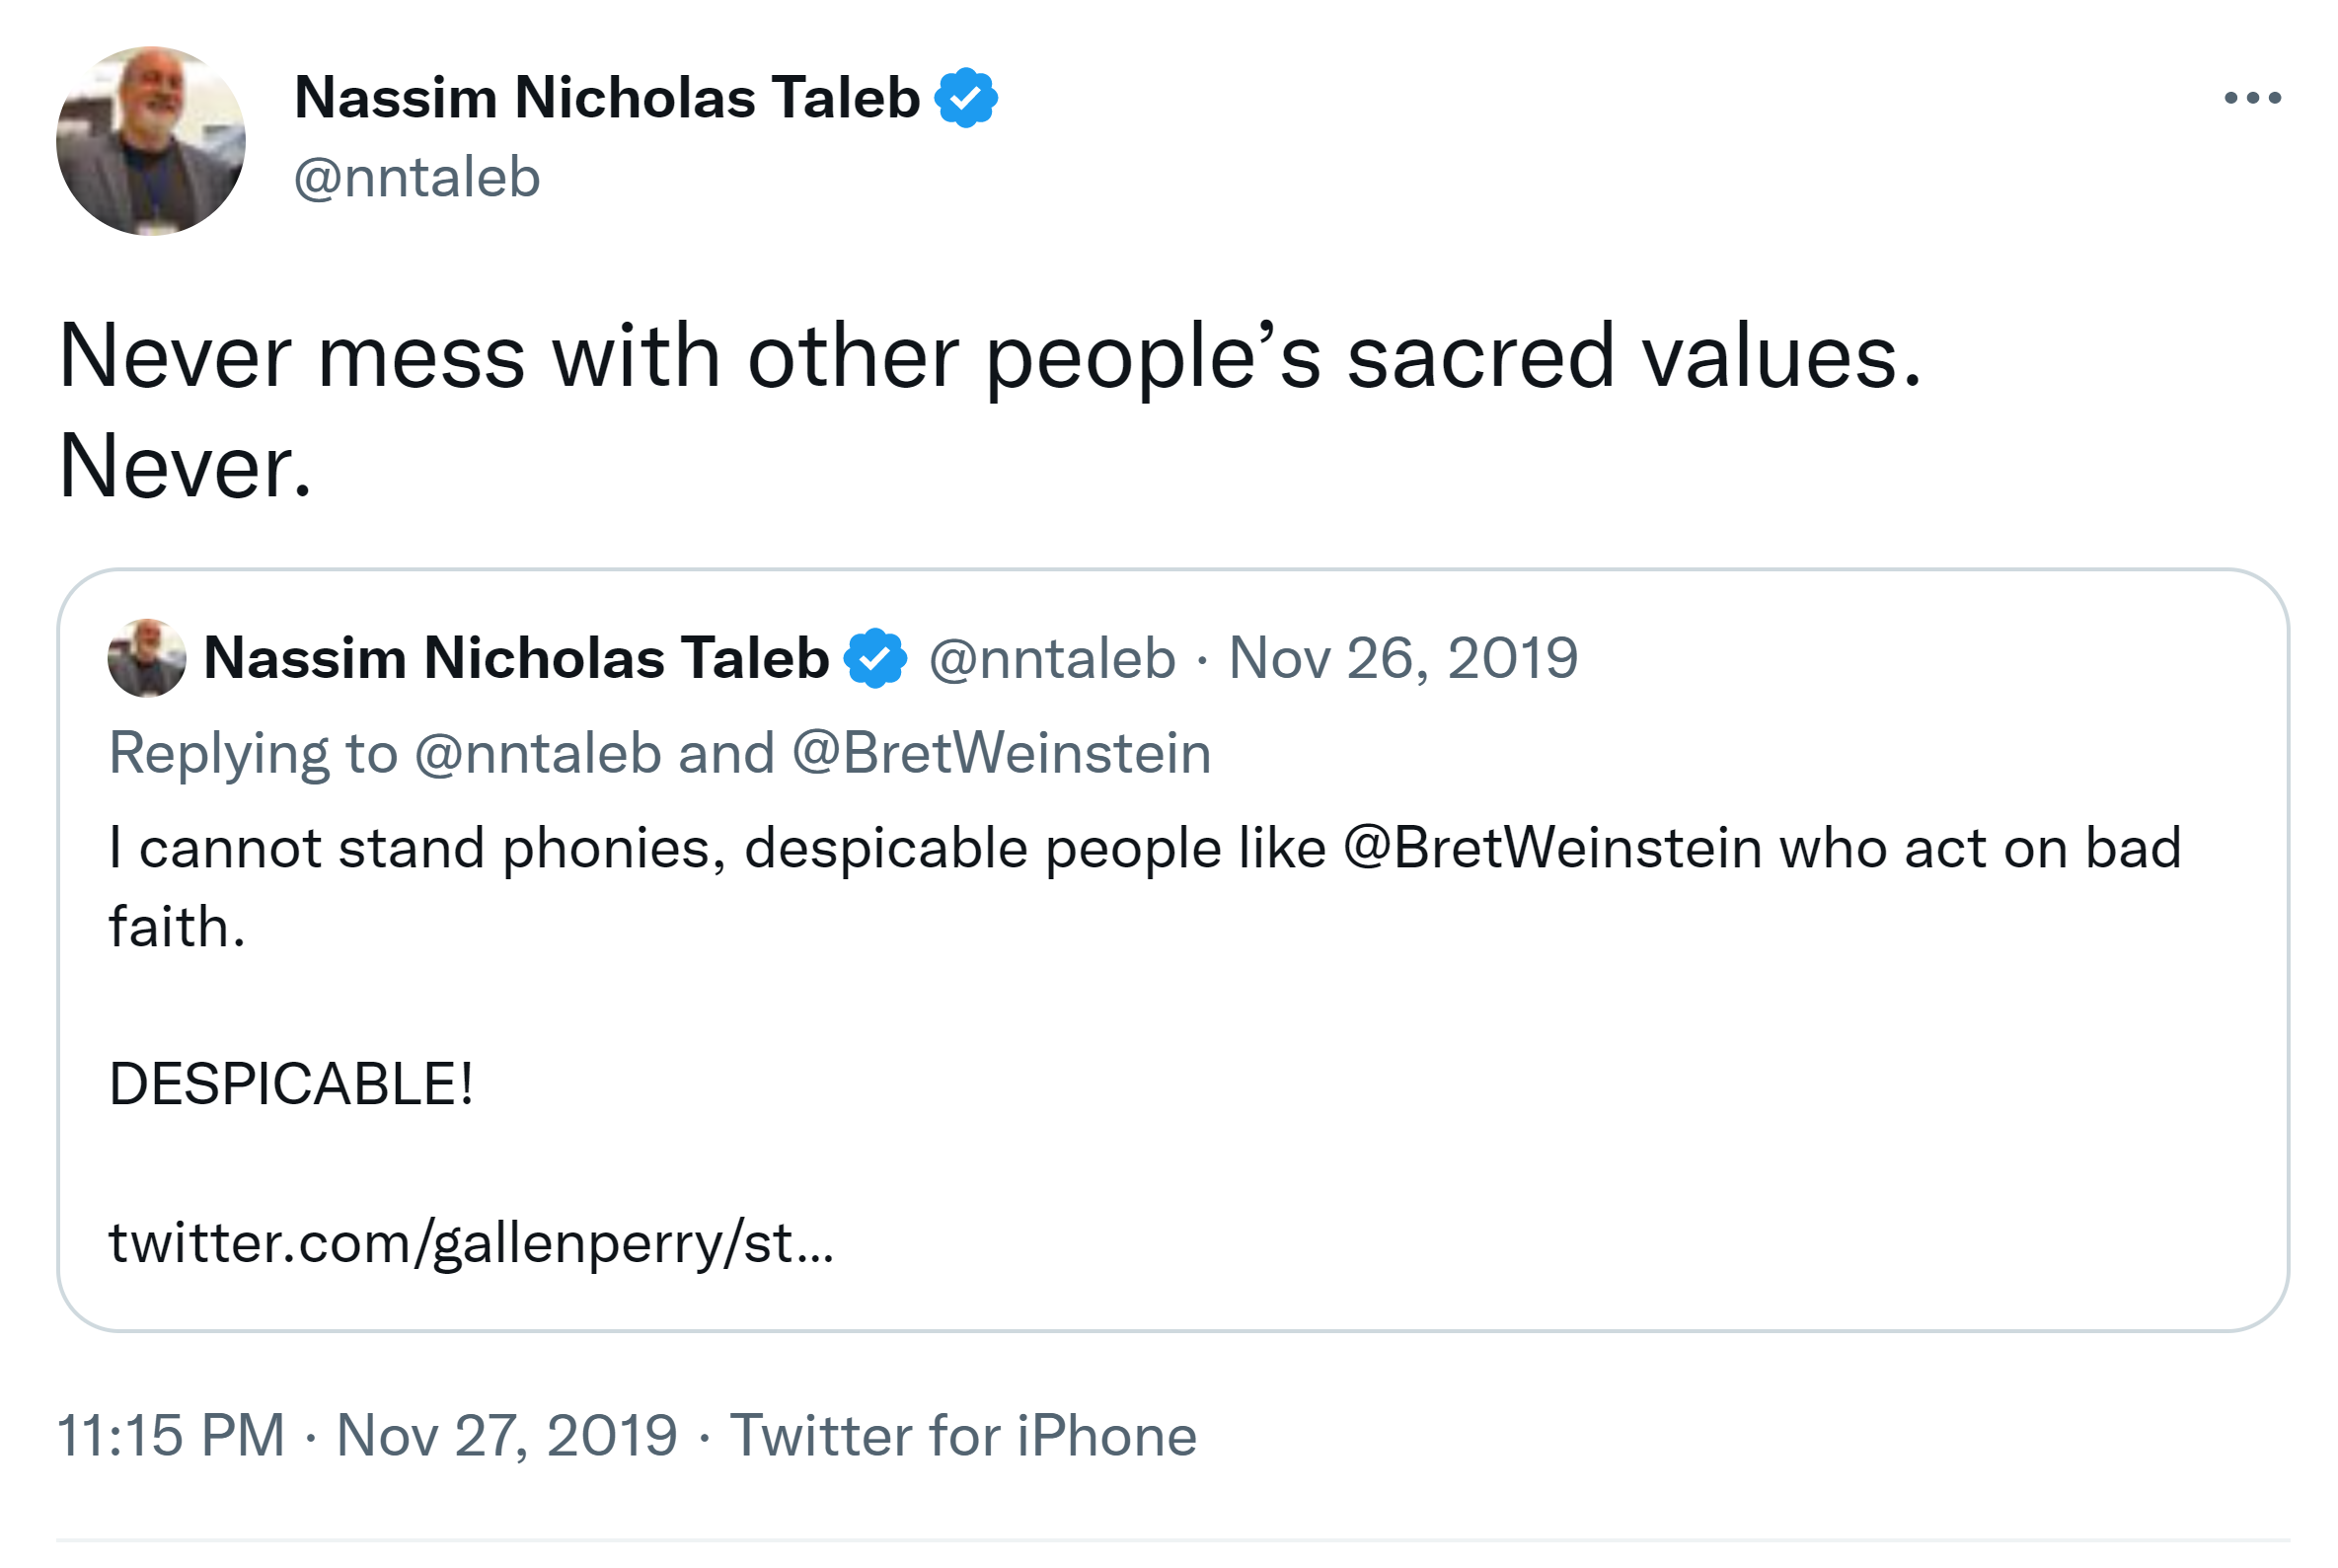Click the 'faith.' line in the quoted tweet
This screenshot has width=2338, height=1568.
[177, 927]
